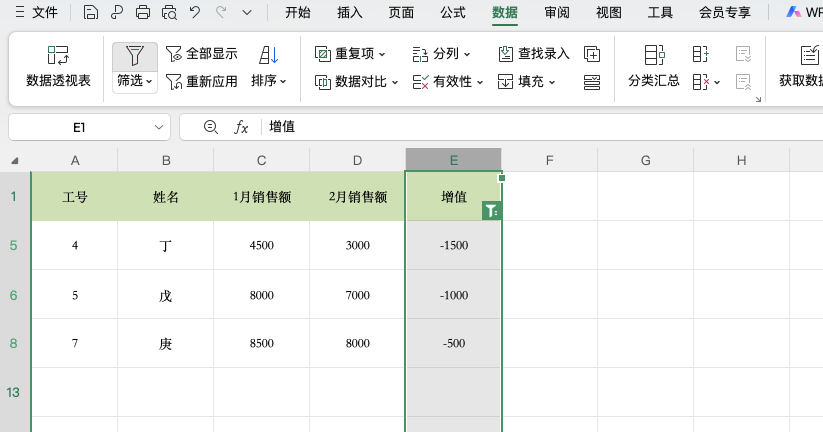The width and height of the screenshot is (823, 432).
Task: Click the sort A-Z icon
Action: (269, 55)
